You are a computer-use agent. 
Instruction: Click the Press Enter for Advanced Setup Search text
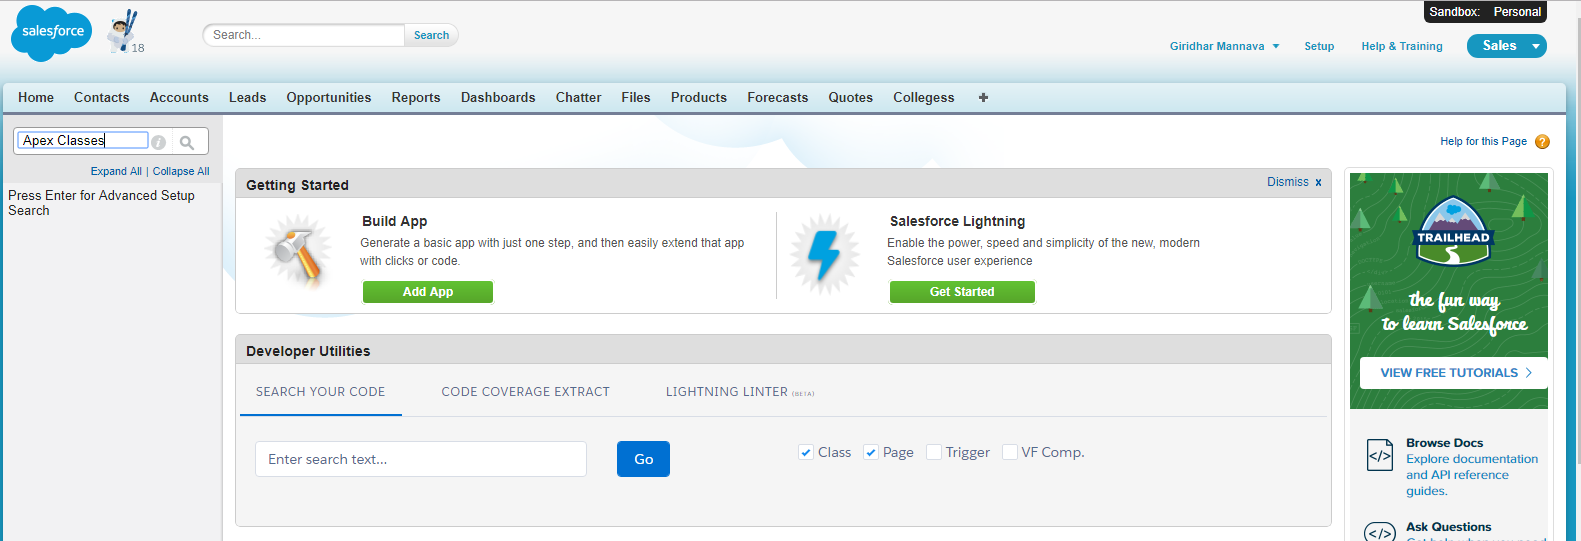coord(101,203)
